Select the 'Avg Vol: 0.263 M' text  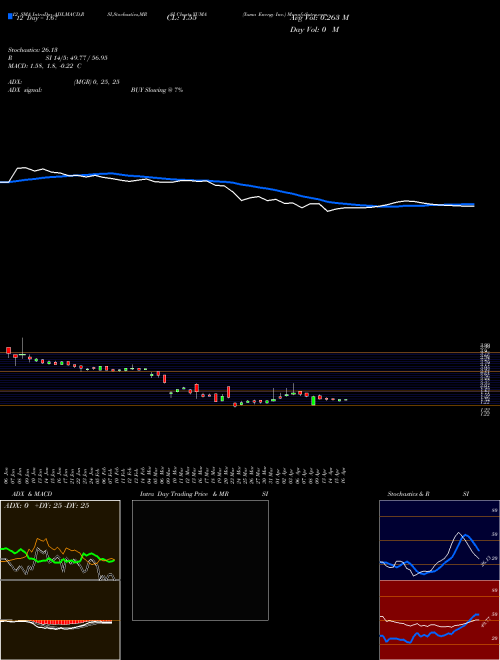point(319,18)
